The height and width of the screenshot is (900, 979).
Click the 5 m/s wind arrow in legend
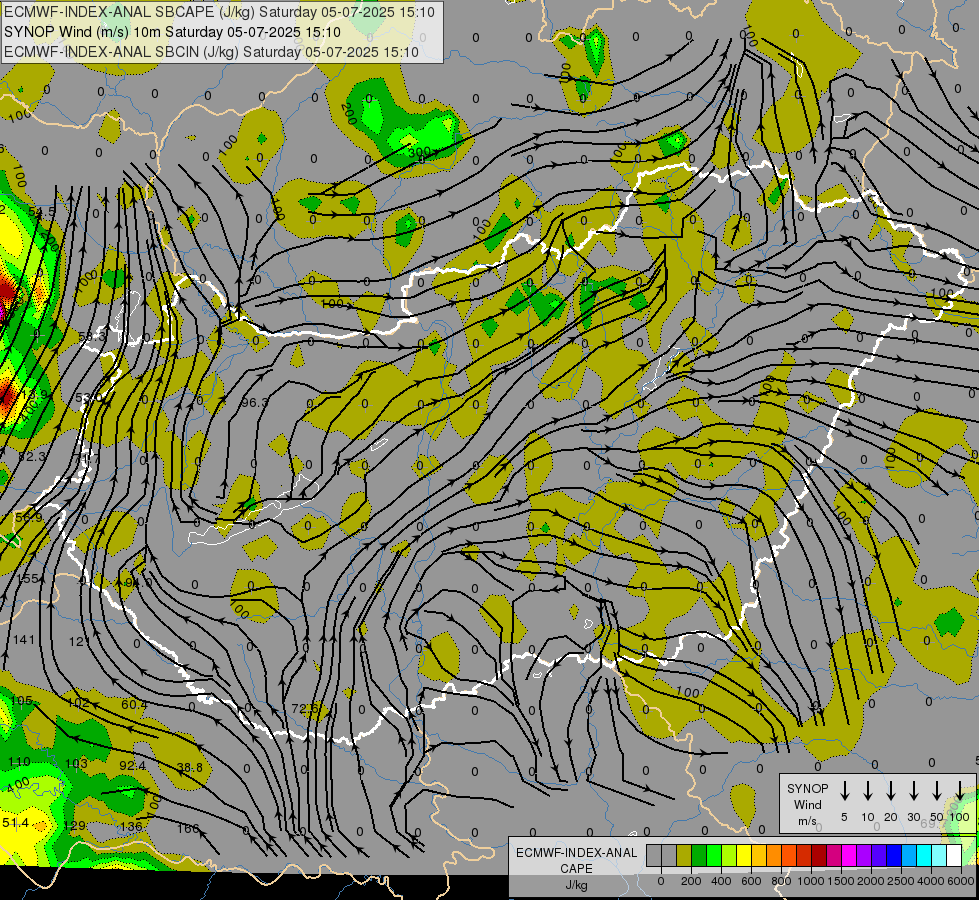click(x=844, y=791)
